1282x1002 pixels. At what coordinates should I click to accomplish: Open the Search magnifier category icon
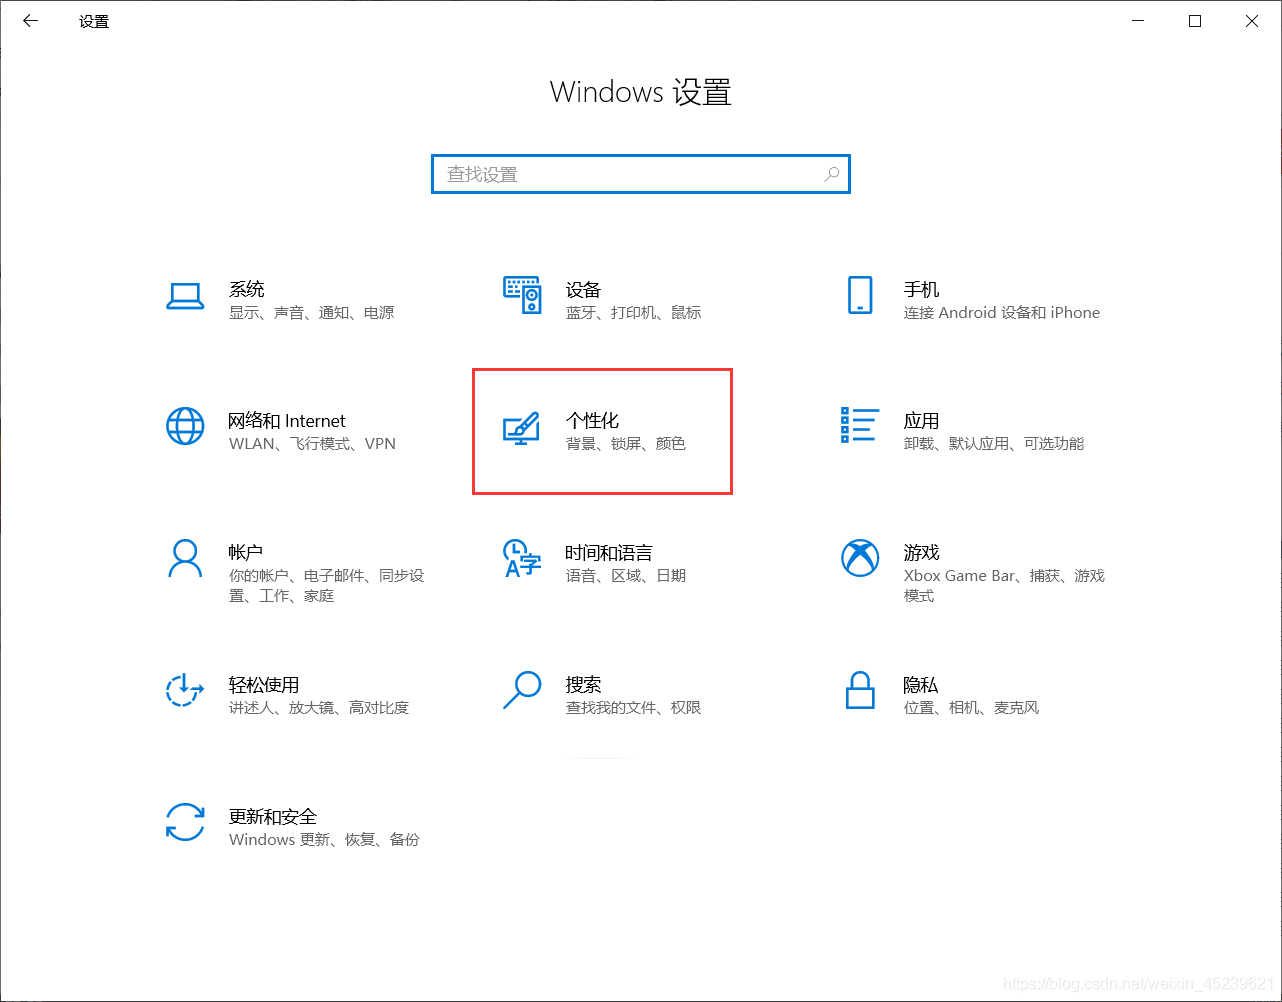pyautogui.click(x=521, y=689)
